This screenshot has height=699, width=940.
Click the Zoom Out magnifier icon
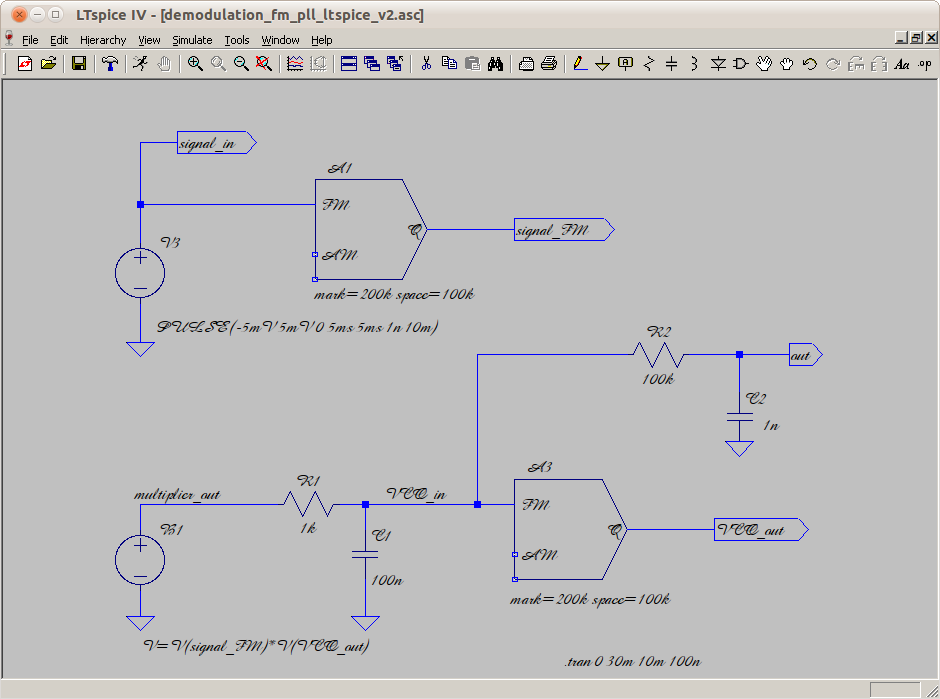pos(241,64)
